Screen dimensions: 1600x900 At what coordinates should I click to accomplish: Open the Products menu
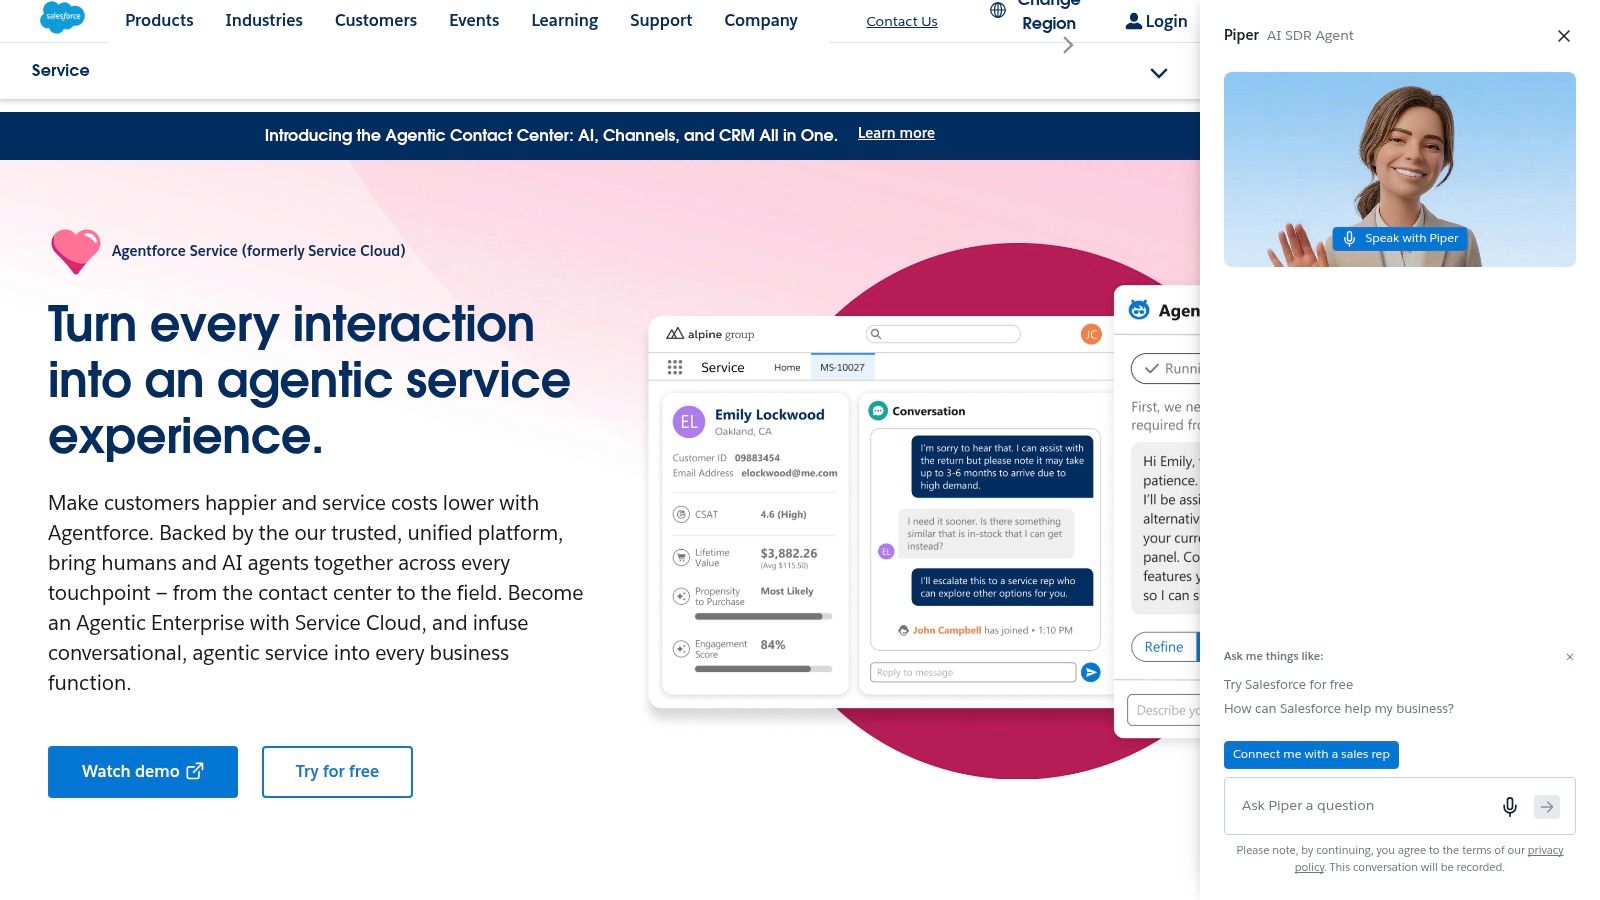tap(159, 20)
